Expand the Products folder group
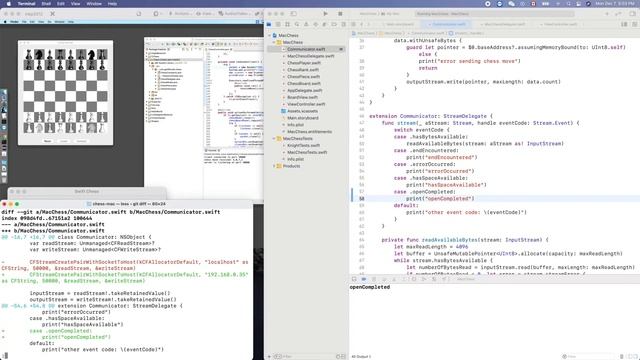Image resolution: width=640 pixels, height=360 pixels. click(x=274, y=166)
